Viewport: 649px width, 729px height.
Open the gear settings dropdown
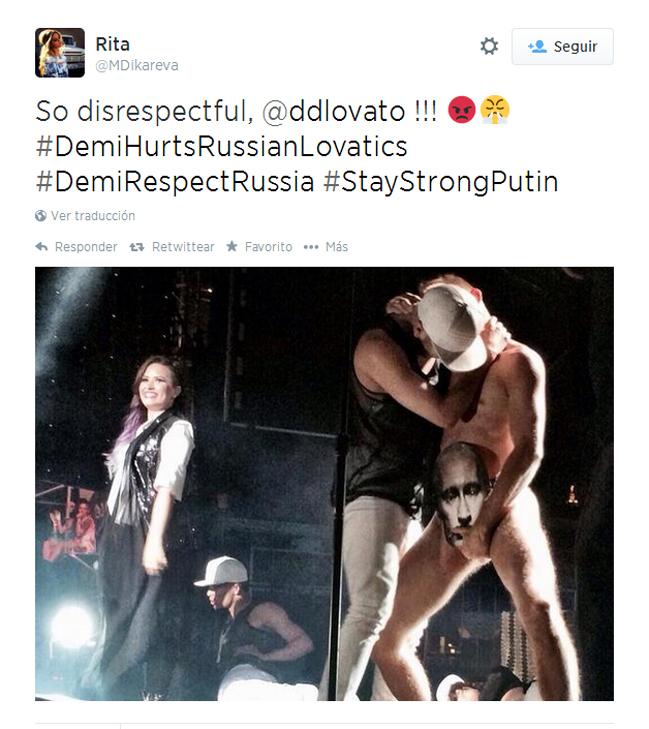[489, 46]
